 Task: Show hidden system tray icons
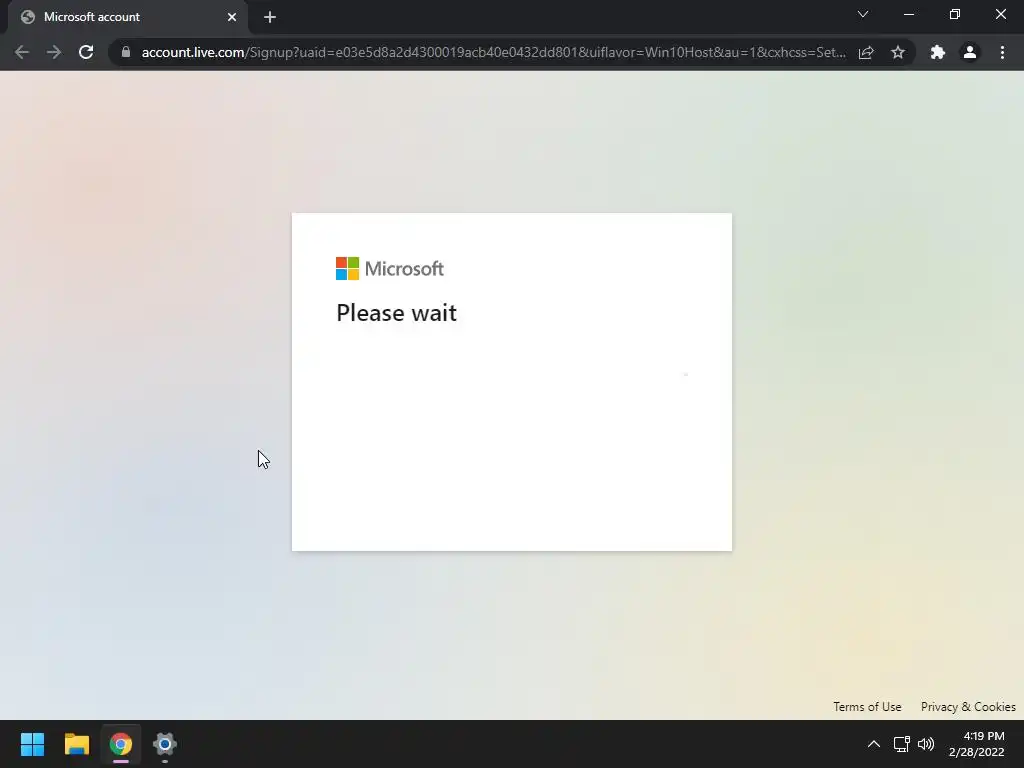[x=874, y=744]
